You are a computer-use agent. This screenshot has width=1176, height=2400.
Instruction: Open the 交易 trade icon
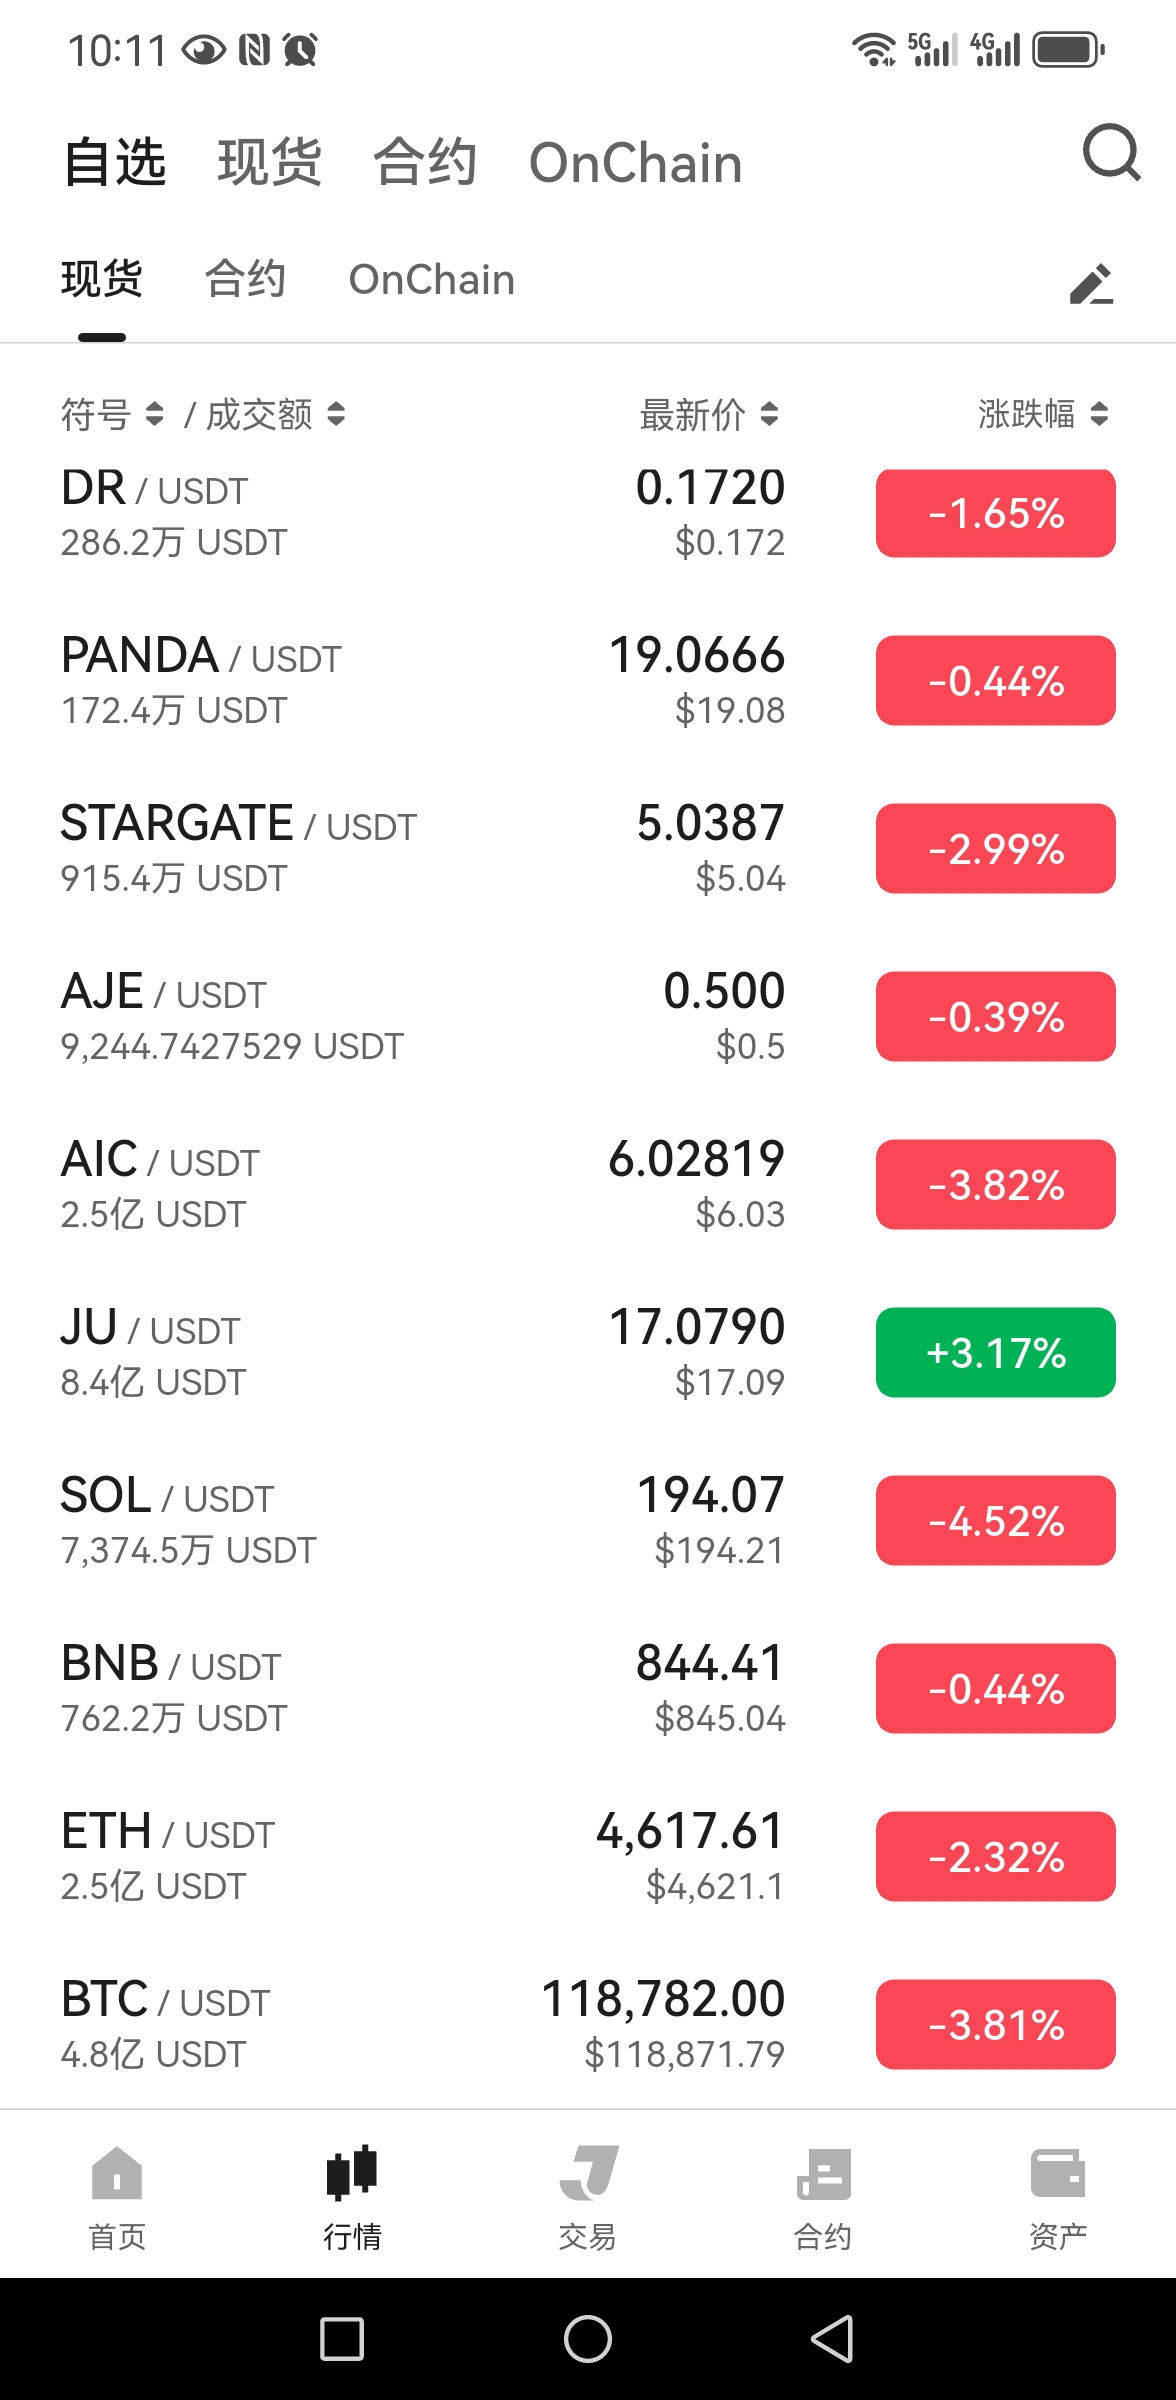pos(588,2172)
